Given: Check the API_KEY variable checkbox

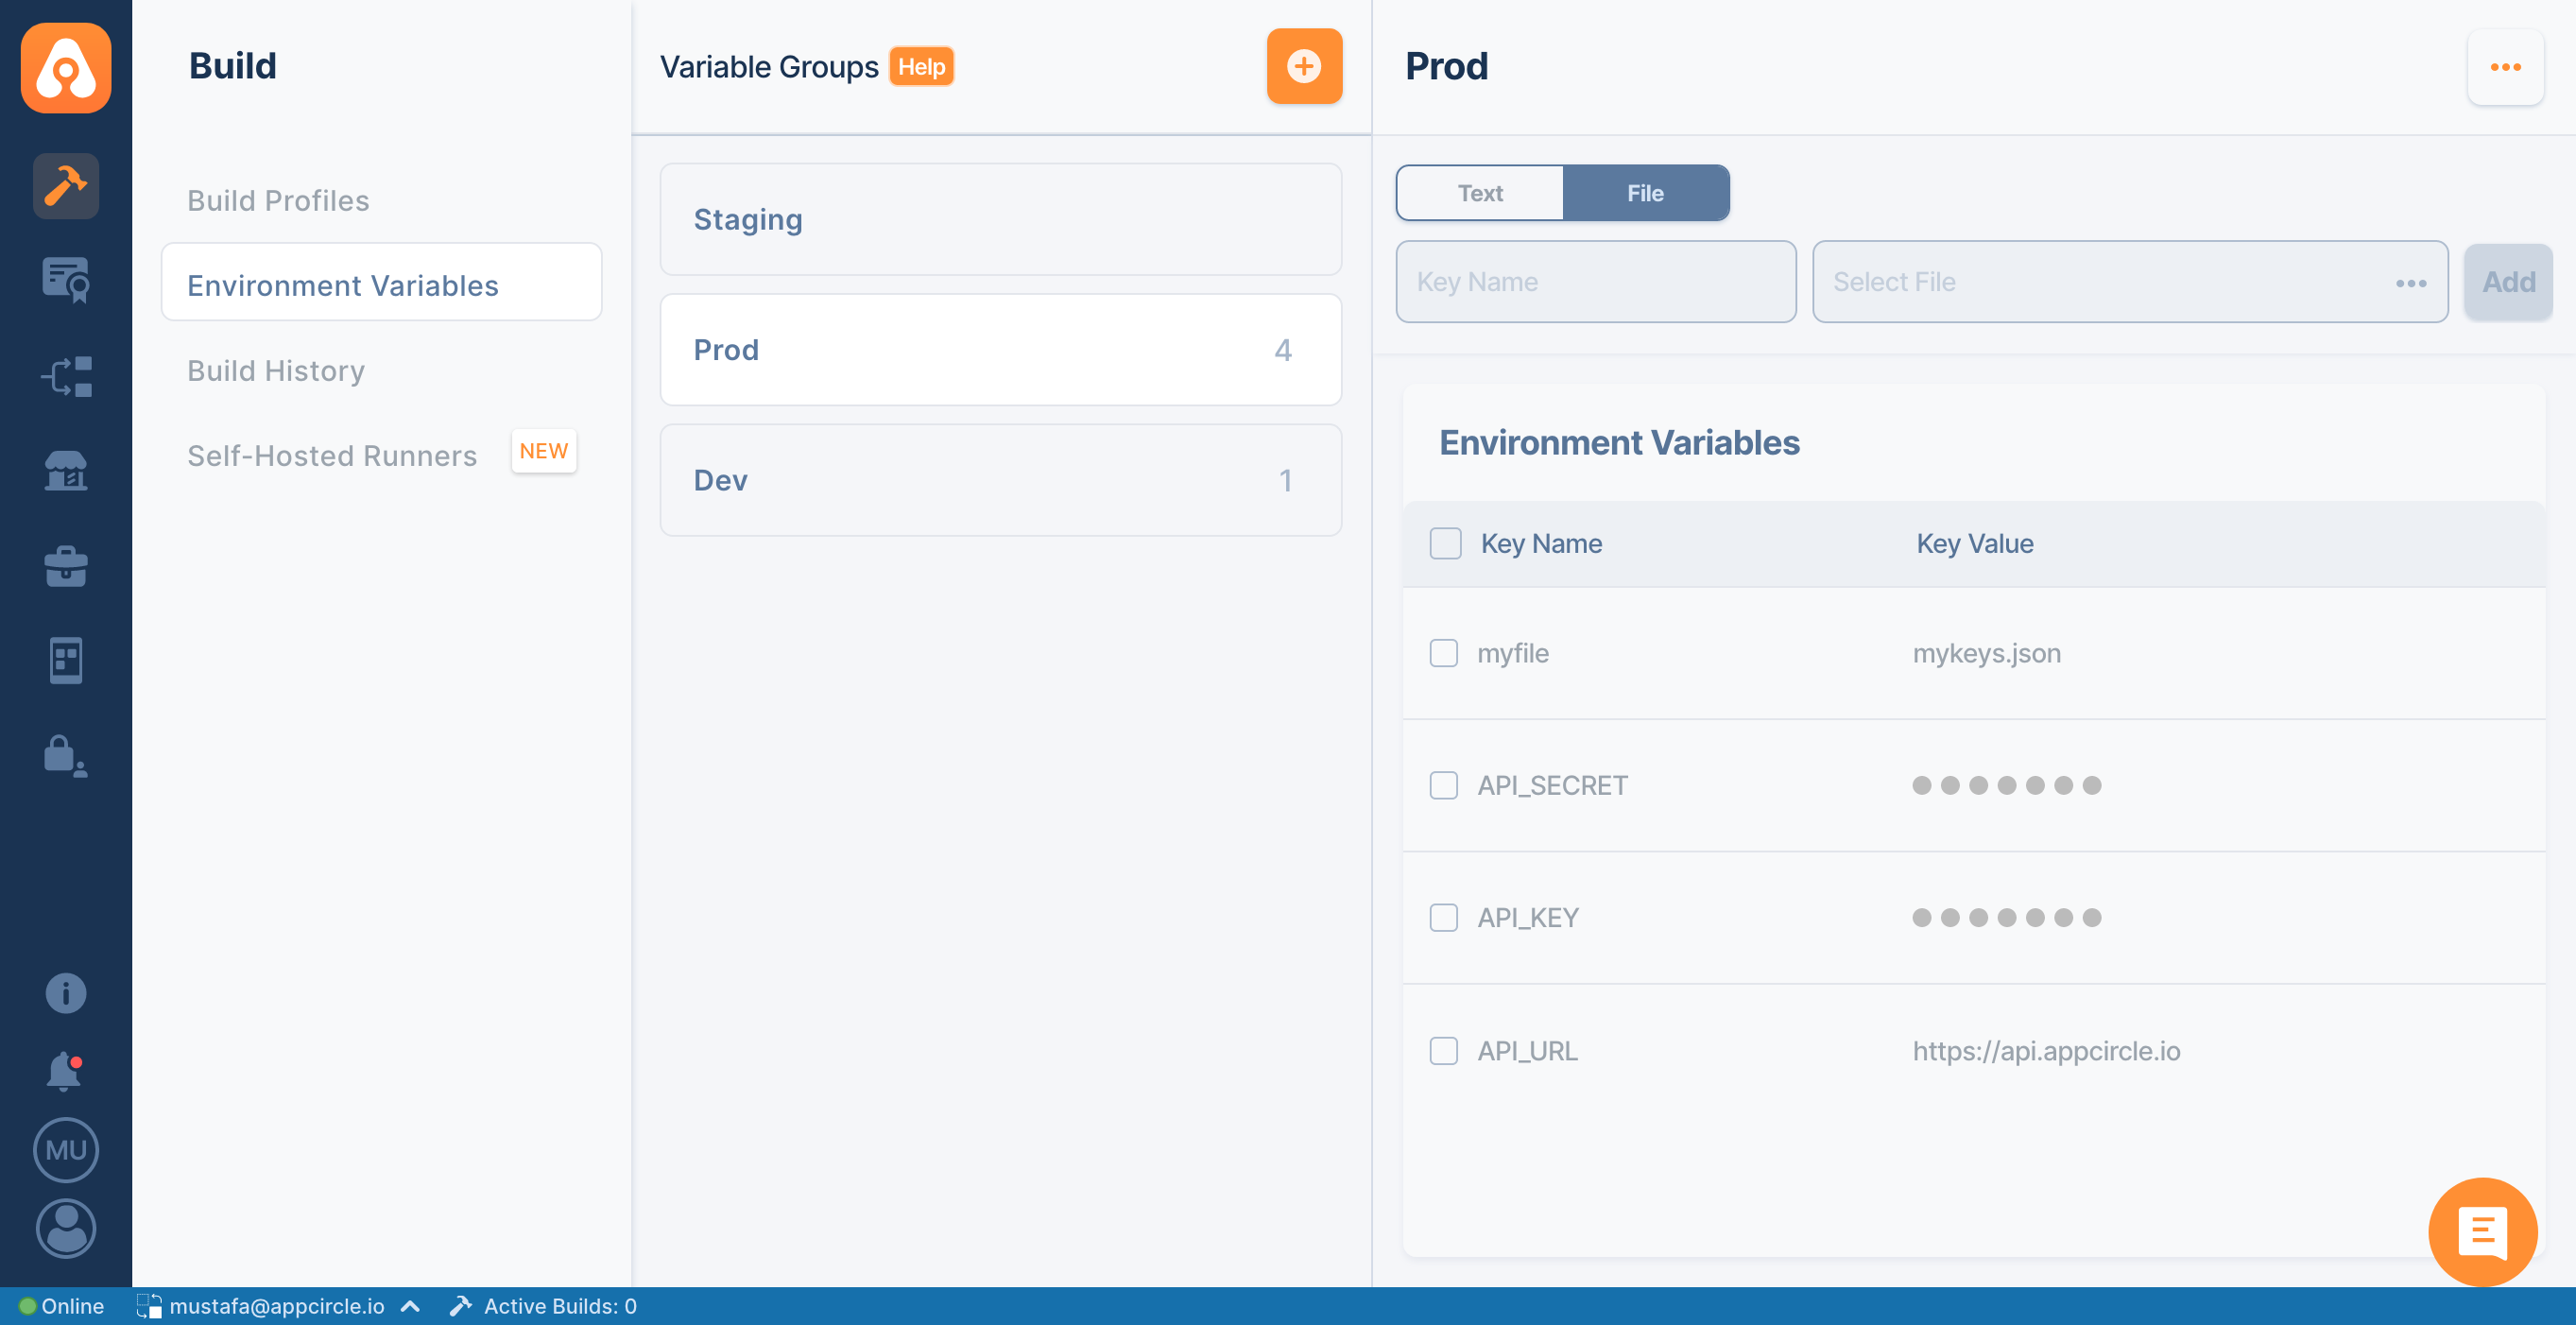Looking at the screenshot, I should [x=1443, y=917].
